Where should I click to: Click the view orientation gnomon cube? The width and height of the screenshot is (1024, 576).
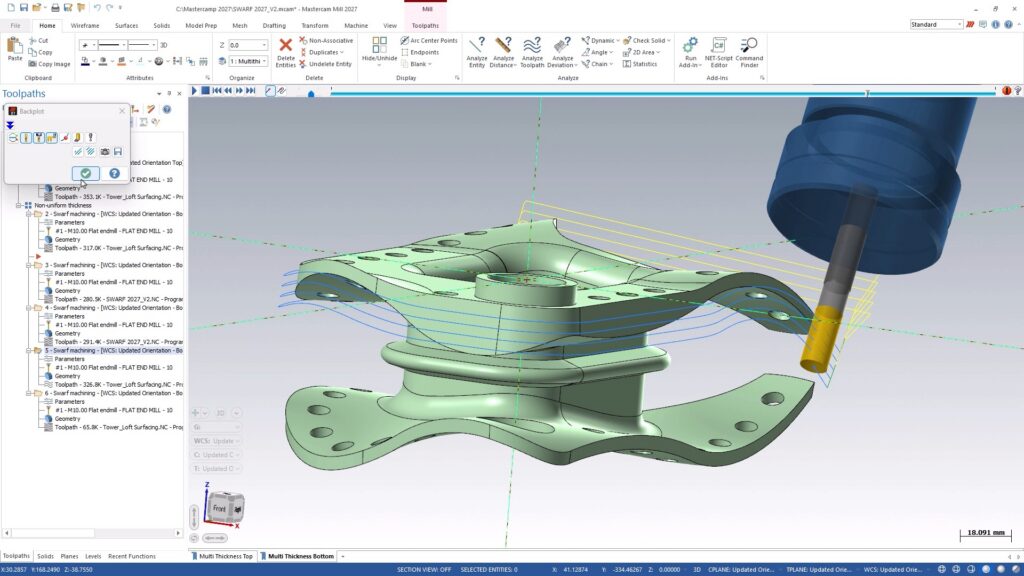tap(226, 507)
